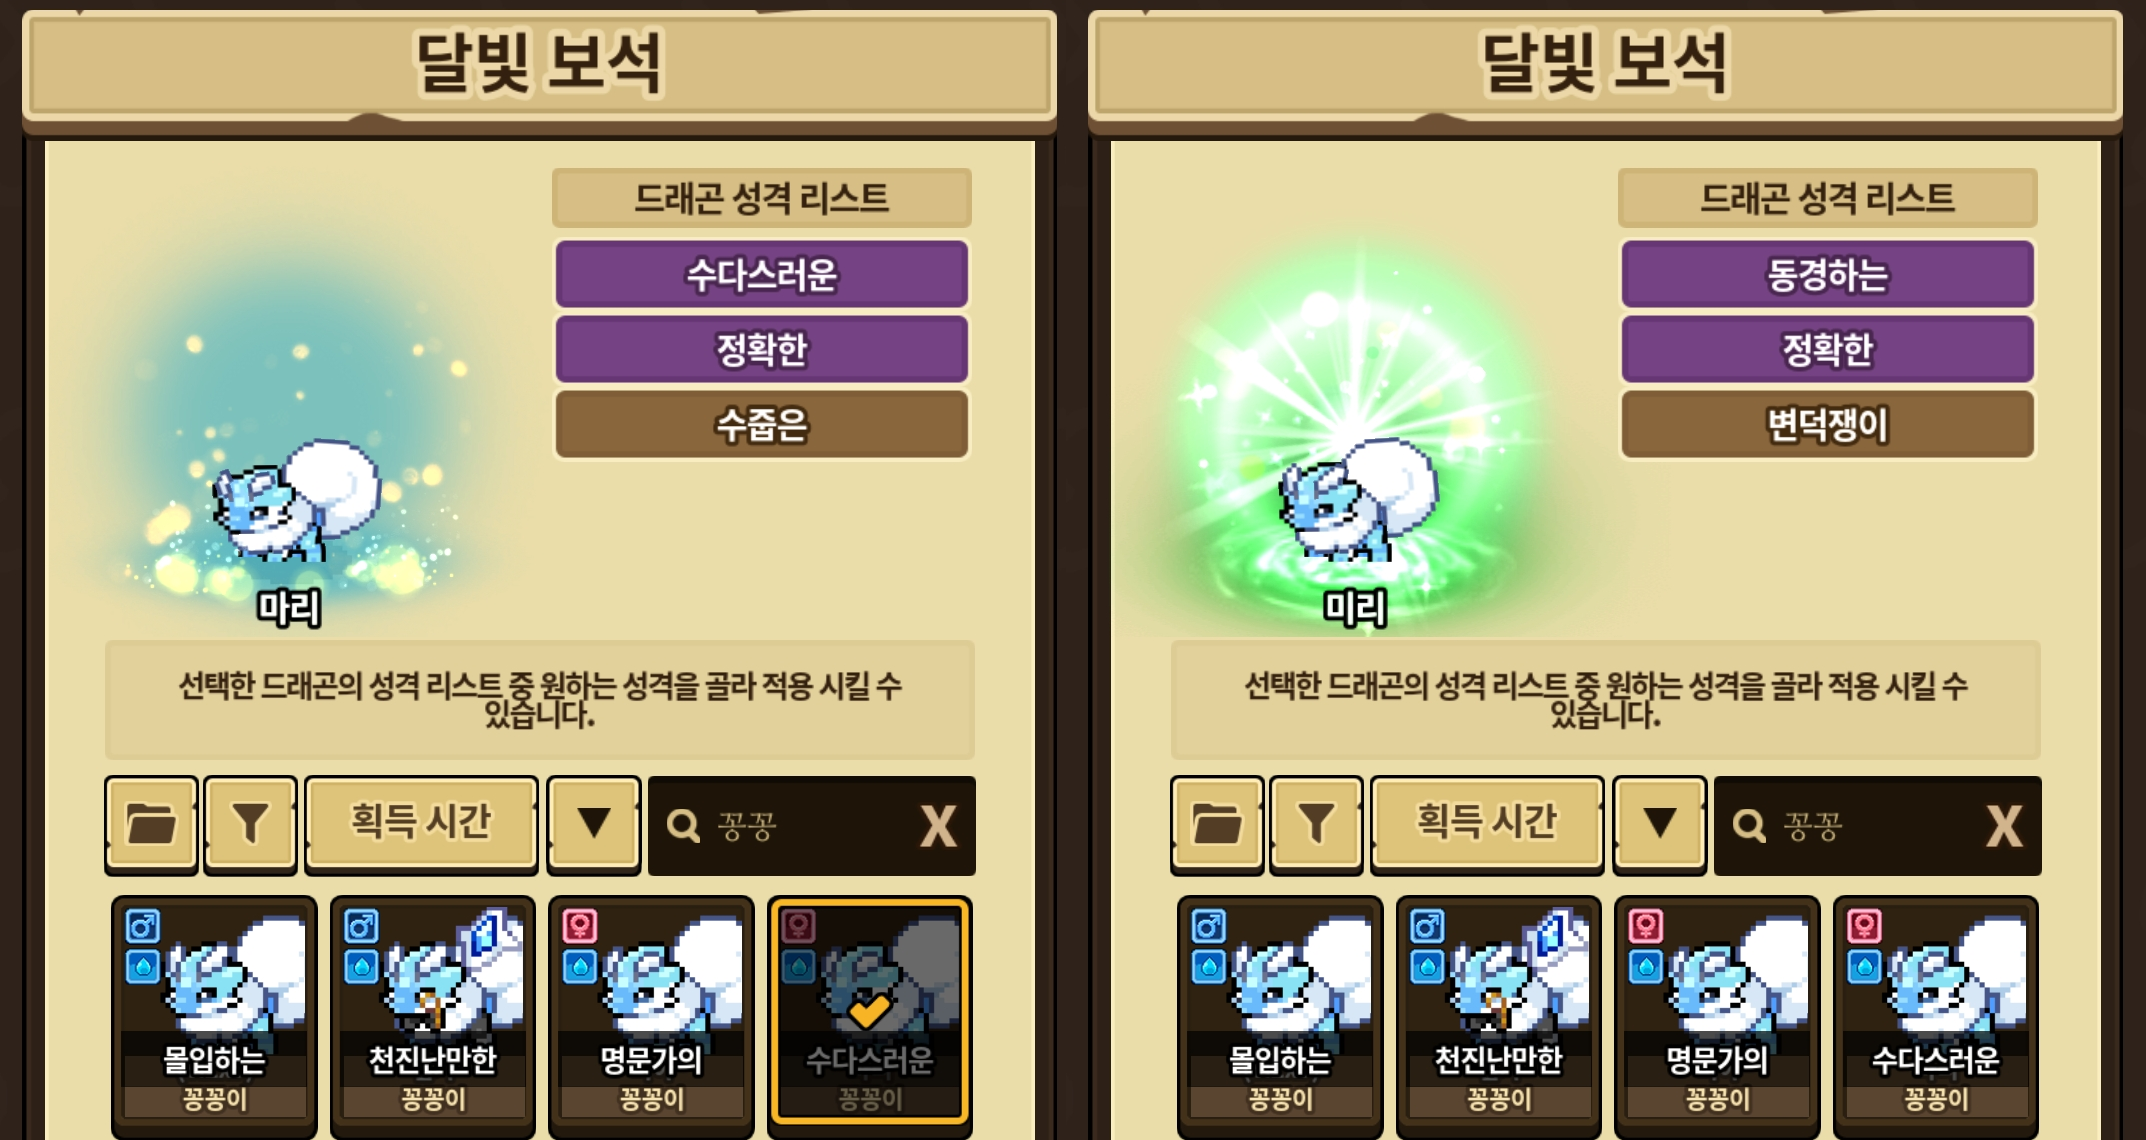This screenshot has width=2146, height=1140.
Task: Open the filter funnel in left panel
Action: pyautogui.click(x=250, y=825)
